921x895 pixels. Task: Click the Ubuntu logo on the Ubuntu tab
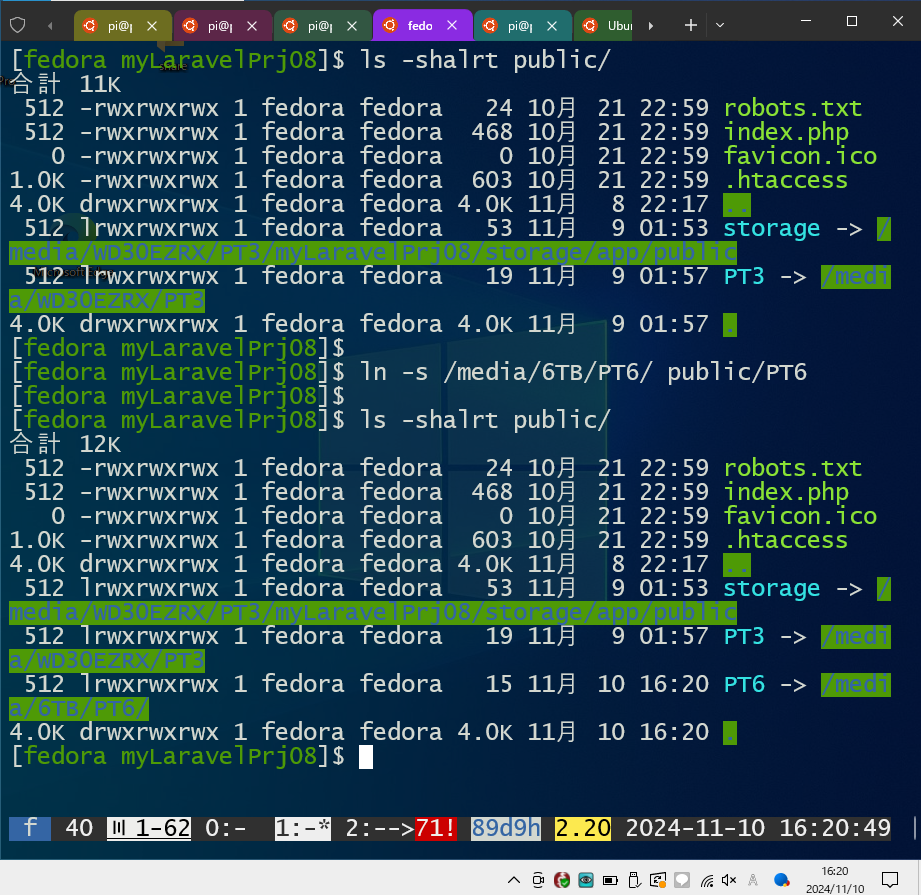pyautogui.click(x=590, y=25)
